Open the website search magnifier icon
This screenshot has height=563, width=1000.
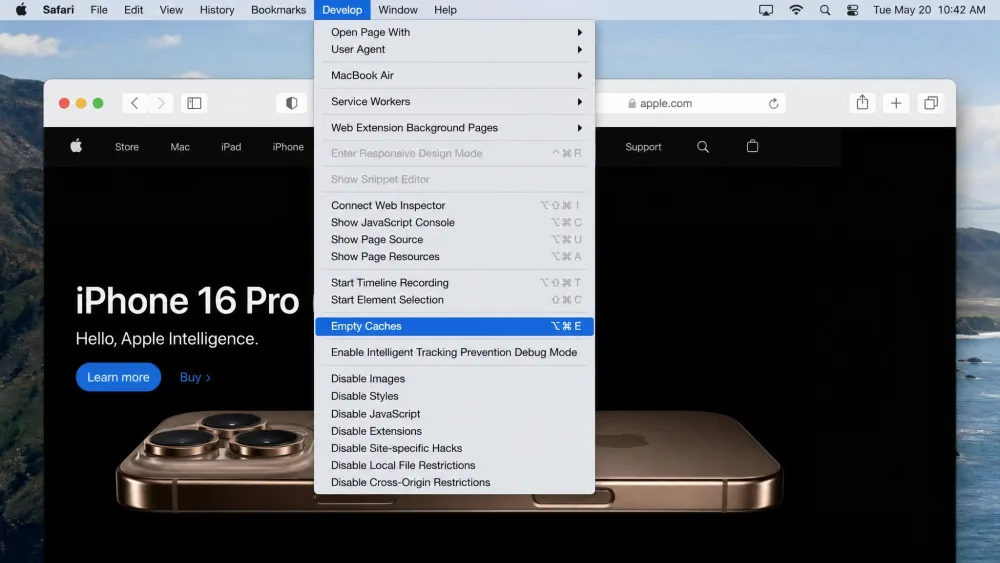(x=703, y=147)
